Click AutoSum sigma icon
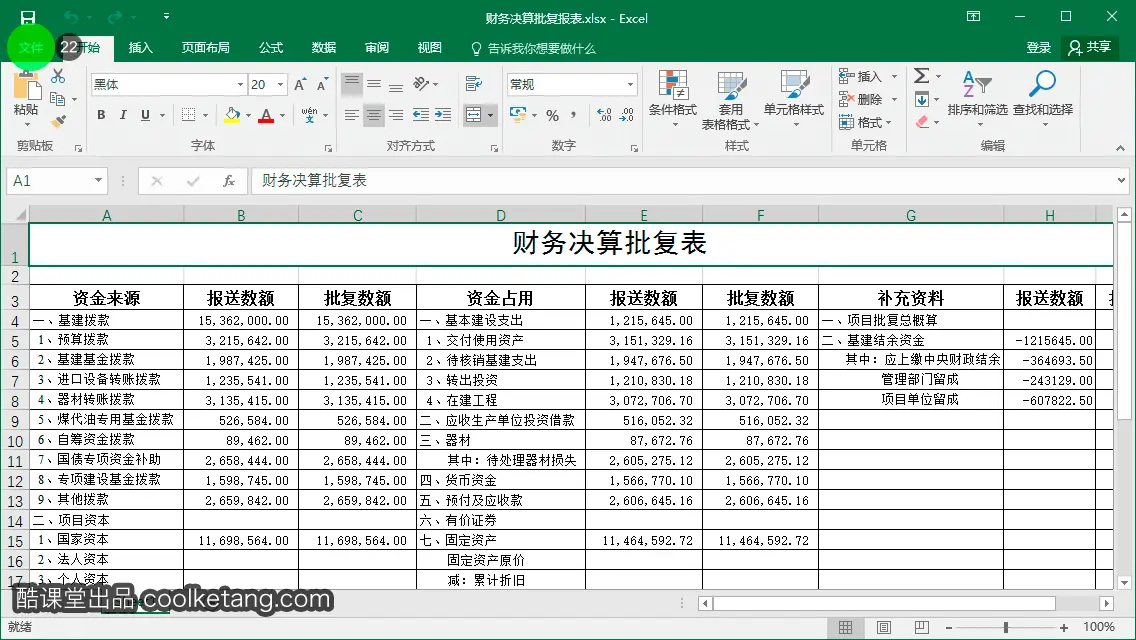This screenshot has width=1136, height=640. 921,75
